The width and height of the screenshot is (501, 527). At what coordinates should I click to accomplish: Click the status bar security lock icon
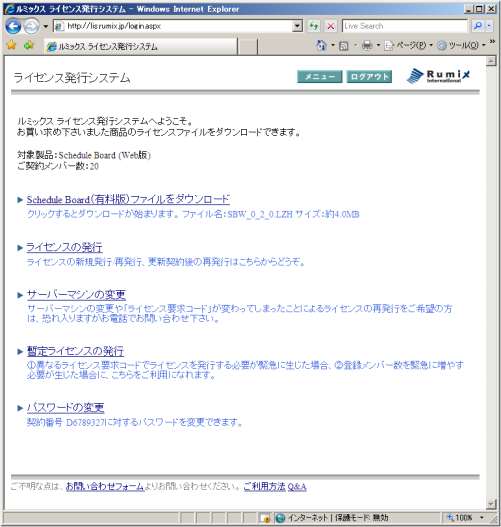[x=265, y=518]
